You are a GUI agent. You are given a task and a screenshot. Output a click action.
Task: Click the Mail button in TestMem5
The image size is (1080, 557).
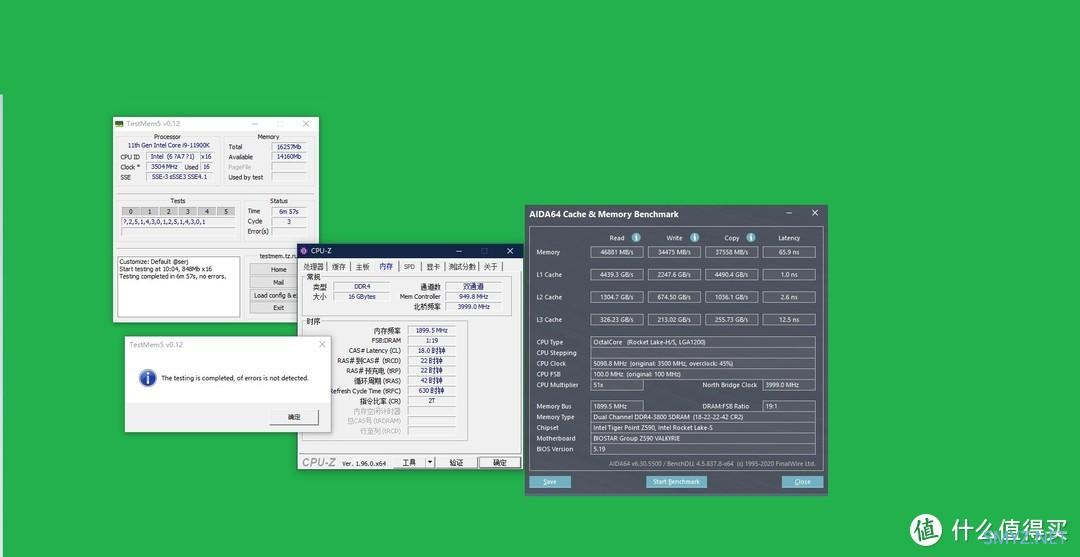click(x=278, y=282)
